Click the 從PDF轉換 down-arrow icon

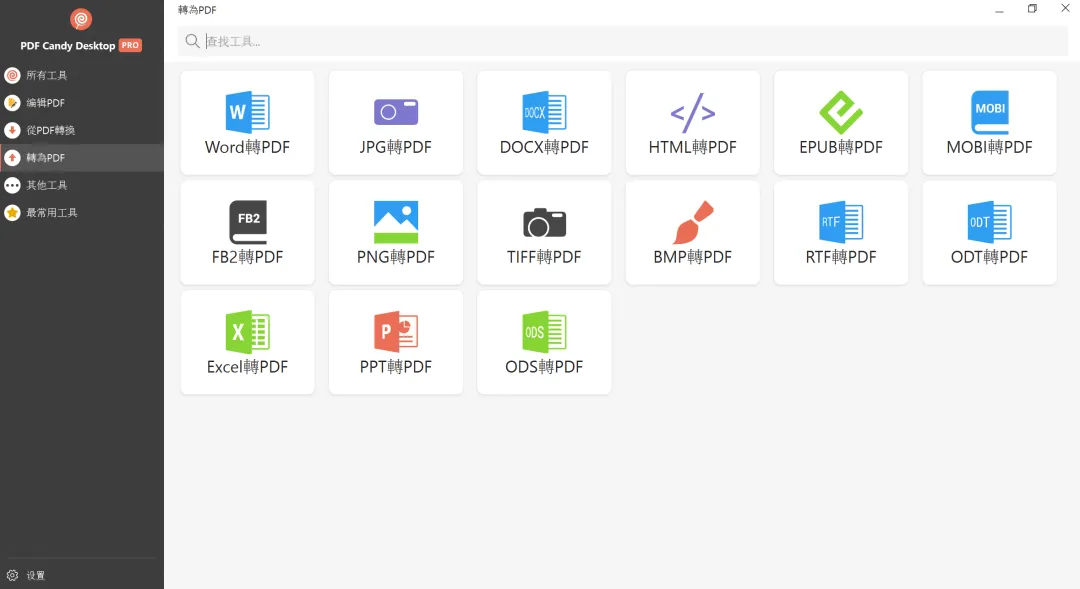(x=12, y=130)
